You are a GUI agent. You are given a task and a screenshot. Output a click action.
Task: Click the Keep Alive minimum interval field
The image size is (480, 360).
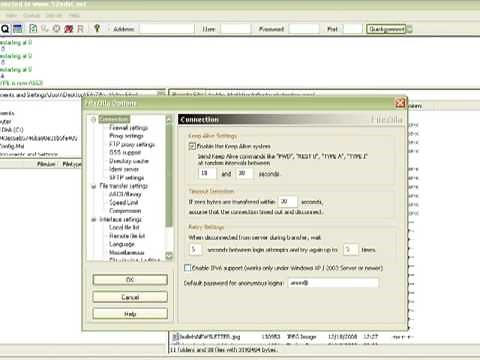[x=207, y=173]
